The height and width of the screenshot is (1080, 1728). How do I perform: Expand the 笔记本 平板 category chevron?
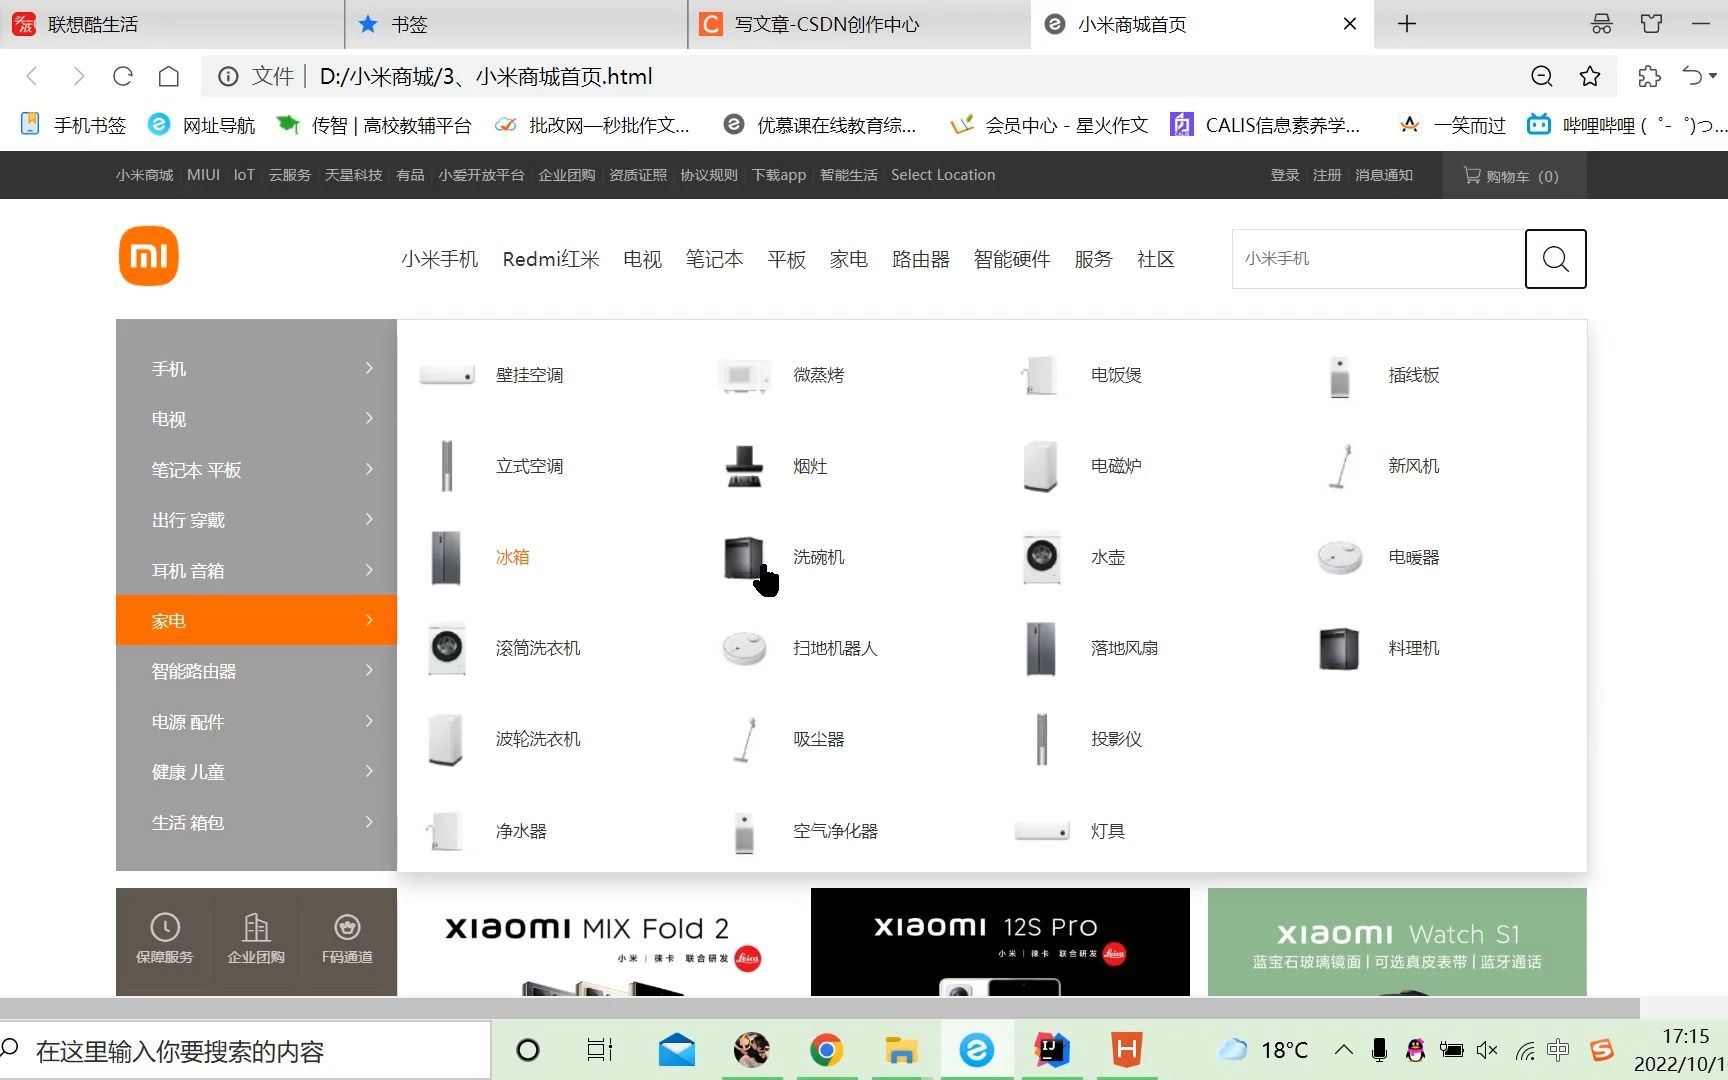pyautogui.click(x=369, y=469)
